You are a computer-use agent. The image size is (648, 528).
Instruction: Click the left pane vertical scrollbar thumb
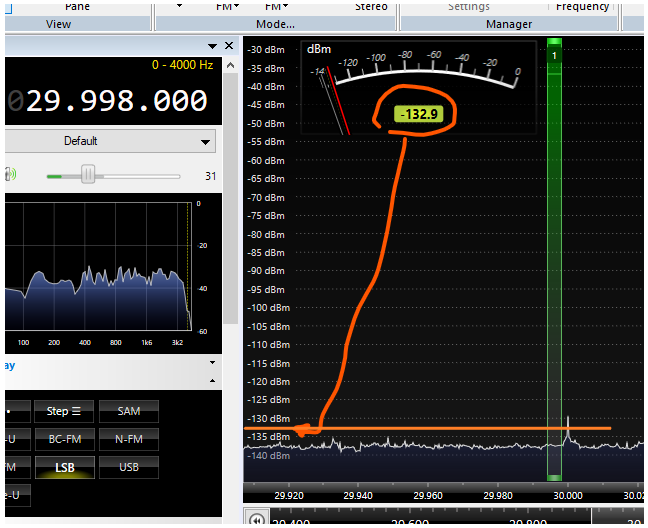tap(231, 198)
